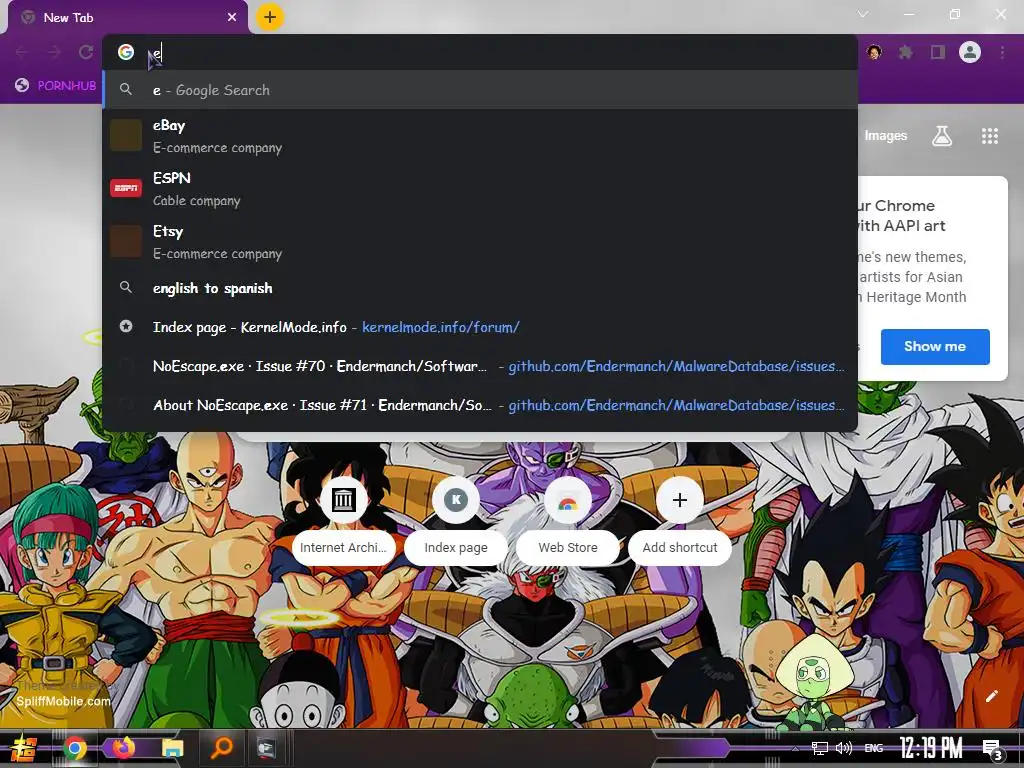The height and width of the screenshot is (768, 1024).
Task: Open NoEscape.exe Issue #70 suggestion
Action: click(480, 366)
